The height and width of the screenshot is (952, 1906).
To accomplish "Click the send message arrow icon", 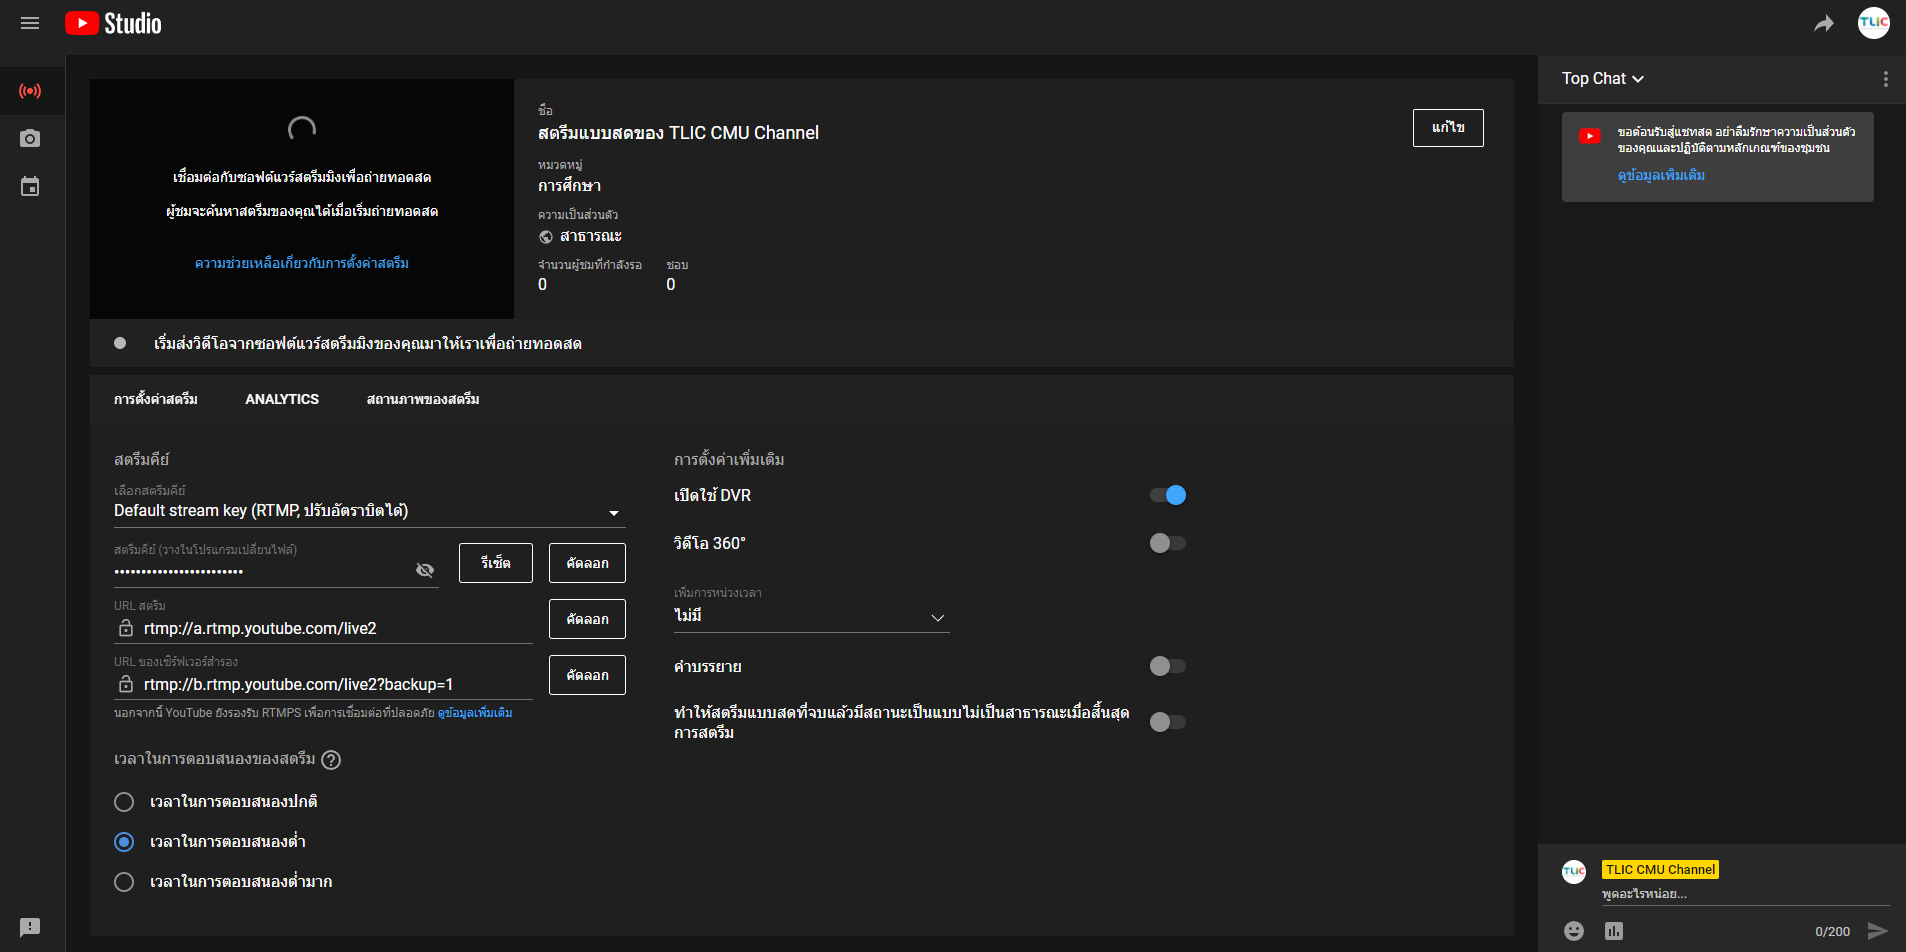I will coord(1878,931).
